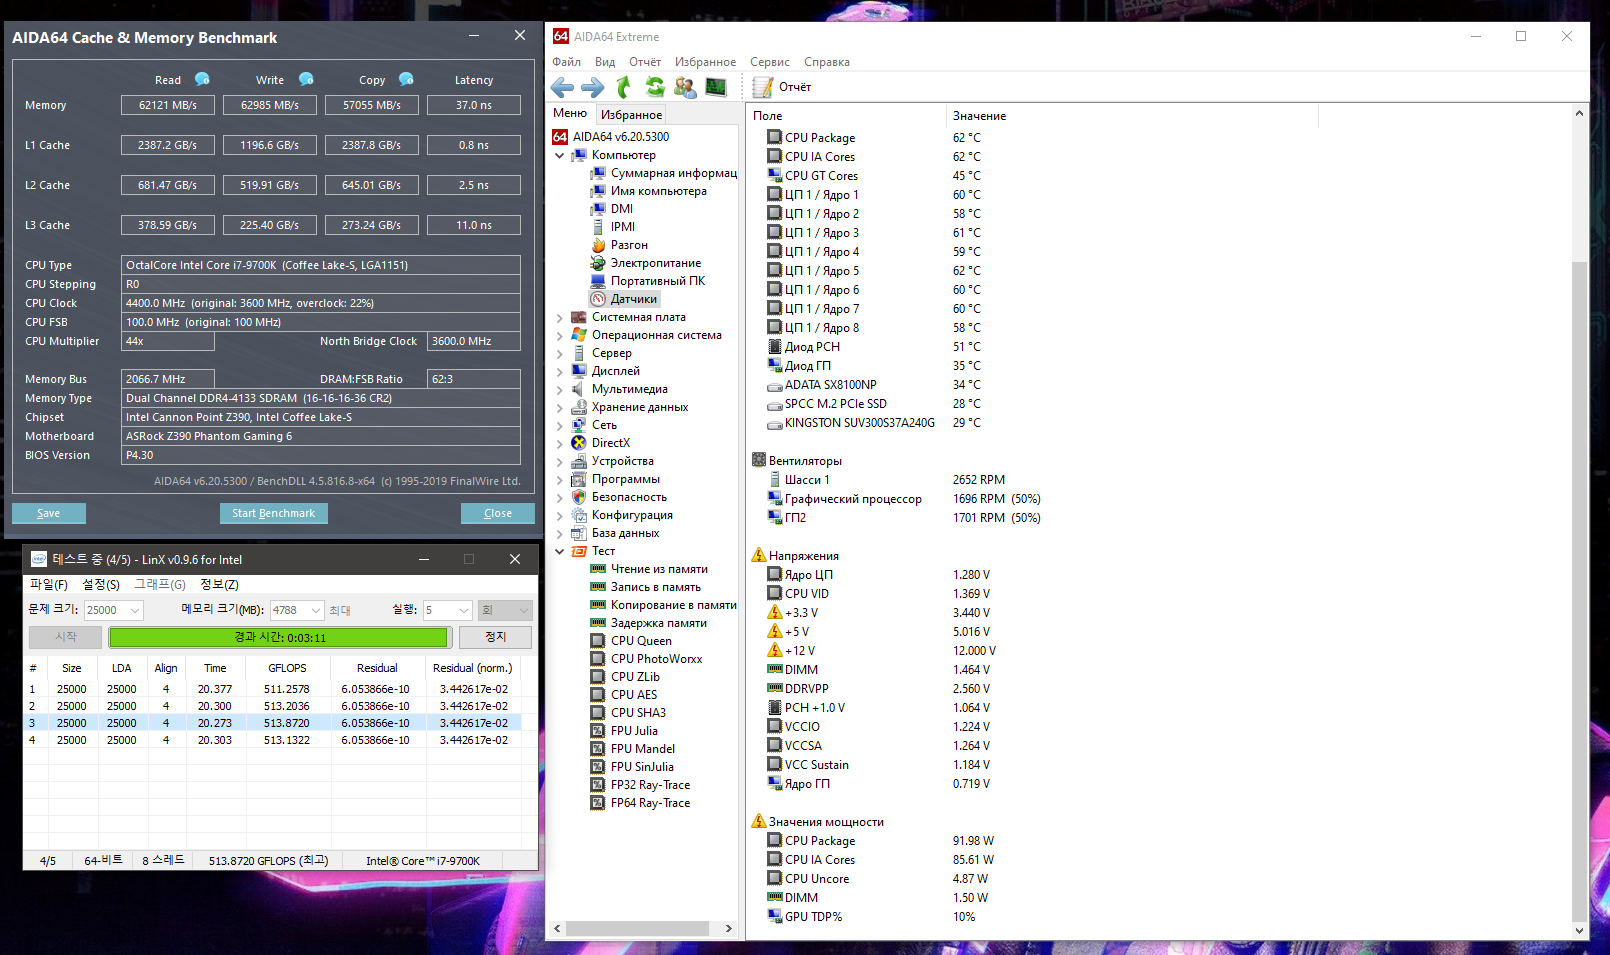This screenshot has width=1610, height=955.
Task: Go back with the blue left arrow
Action: pyautogui.click(x=562, y=87)
